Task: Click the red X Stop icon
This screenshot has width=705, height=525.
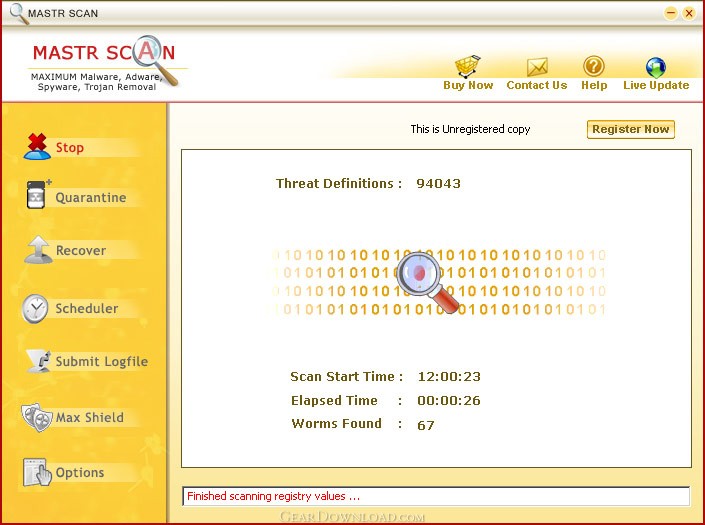Action: pos(37,147)
